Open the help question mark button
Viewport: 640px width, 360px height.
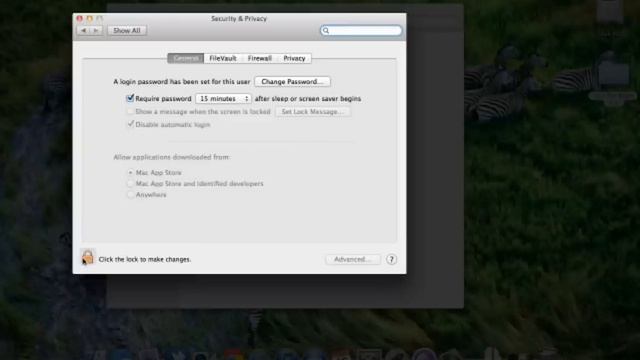[391, 259]
